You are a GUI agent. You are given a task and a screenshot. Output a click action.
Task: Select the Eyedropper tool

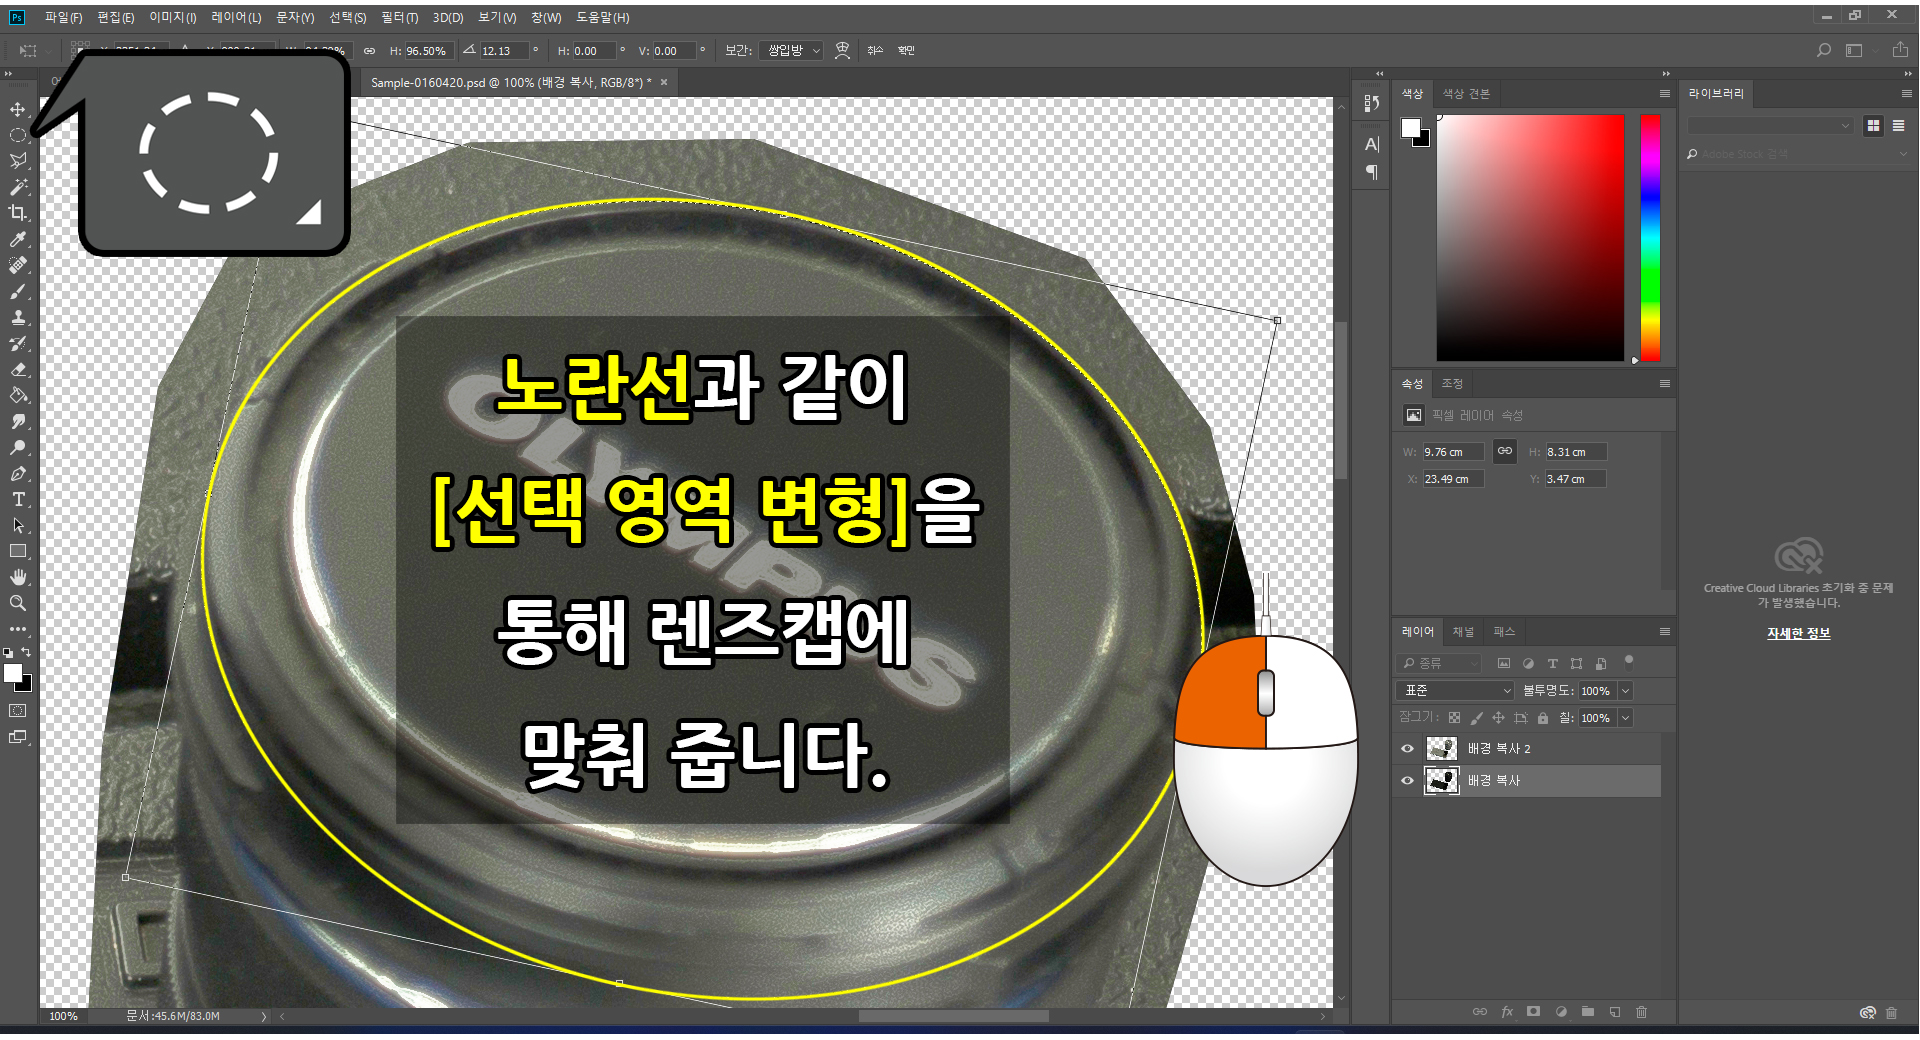click(x=18, y=239)
